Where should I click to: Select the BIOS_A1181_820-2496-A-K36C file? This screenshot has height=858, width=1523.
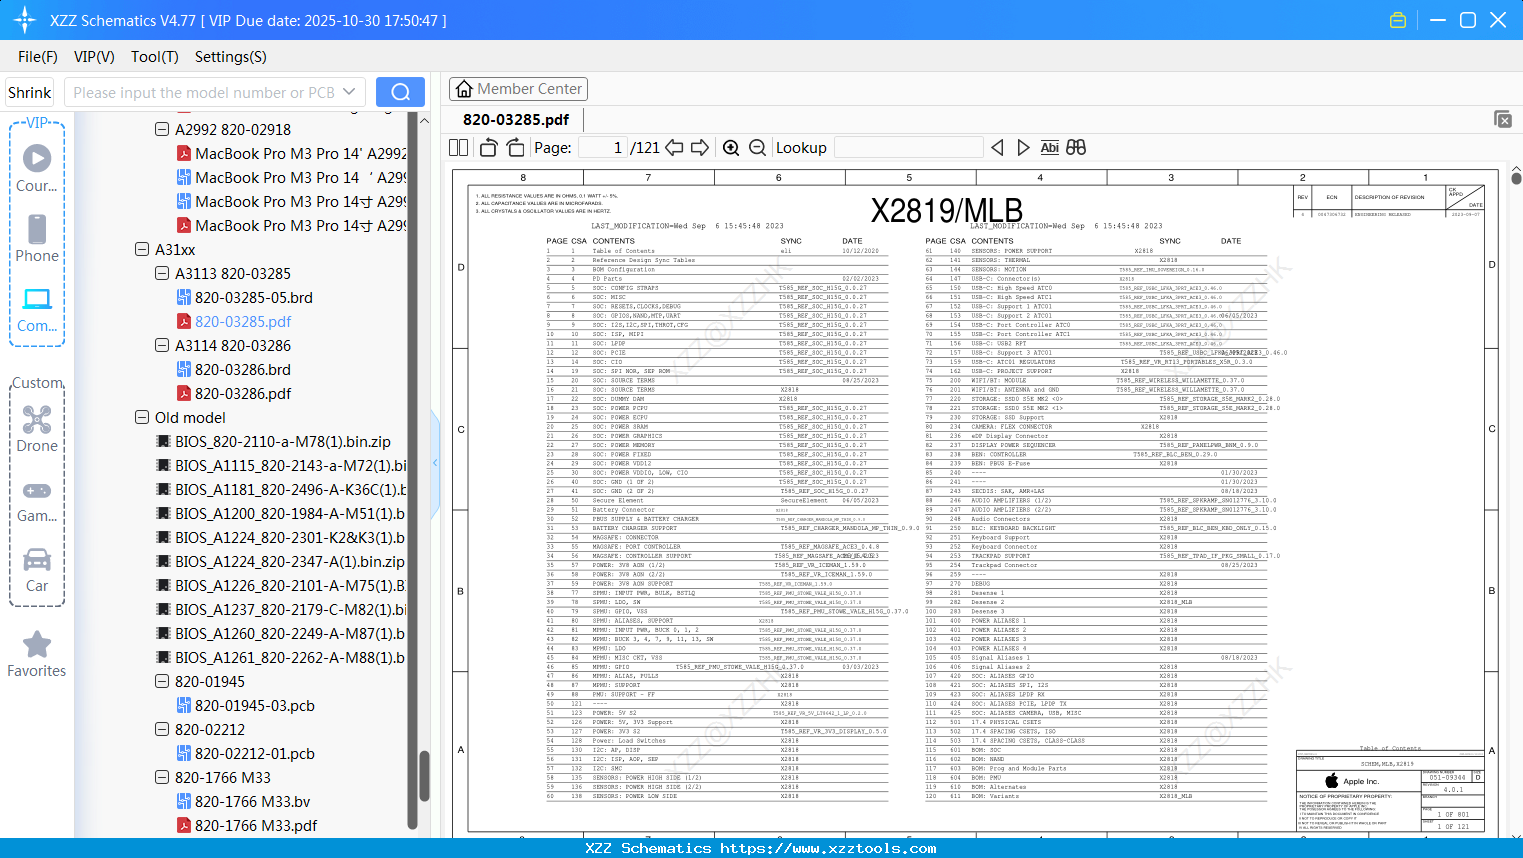pos(281,489)
